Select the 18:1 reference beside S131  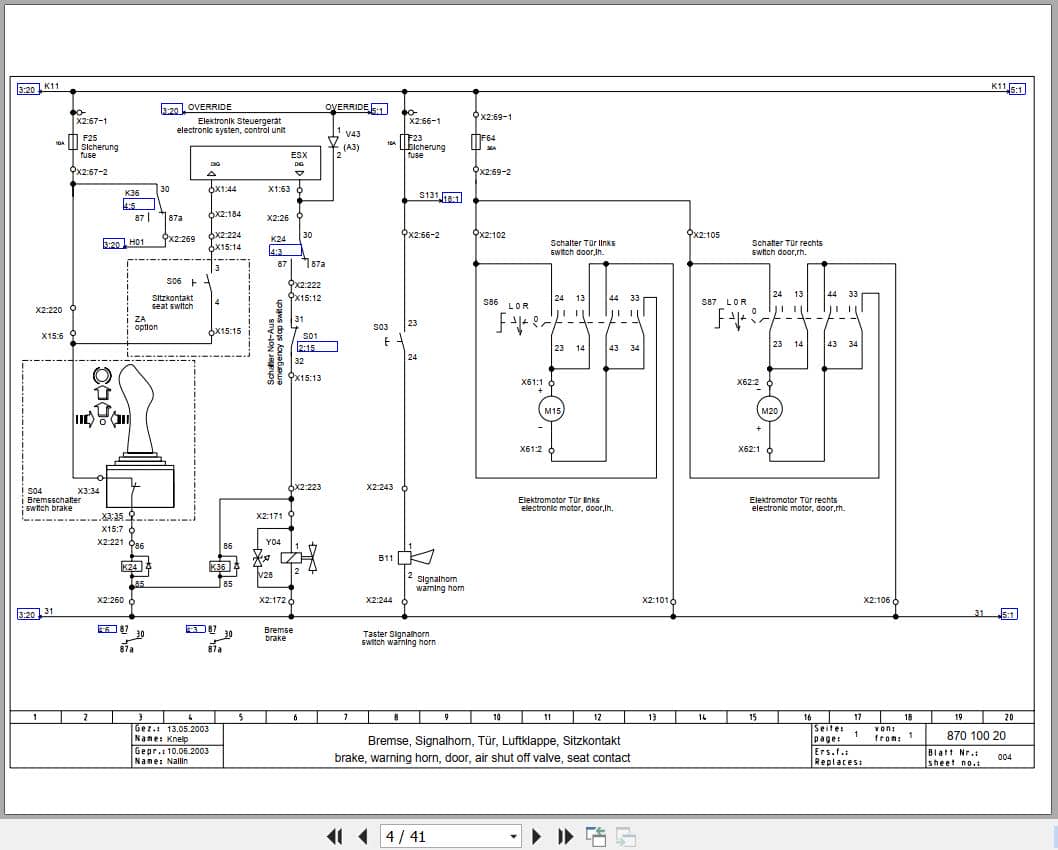click(452, 198)
